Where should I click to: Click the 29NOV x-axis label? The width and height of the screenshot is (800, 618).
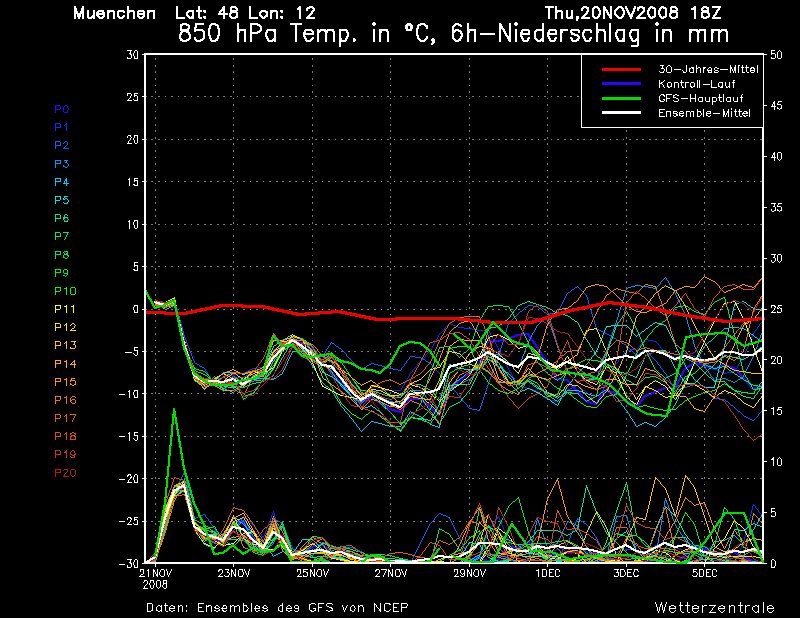pos(469,574)
